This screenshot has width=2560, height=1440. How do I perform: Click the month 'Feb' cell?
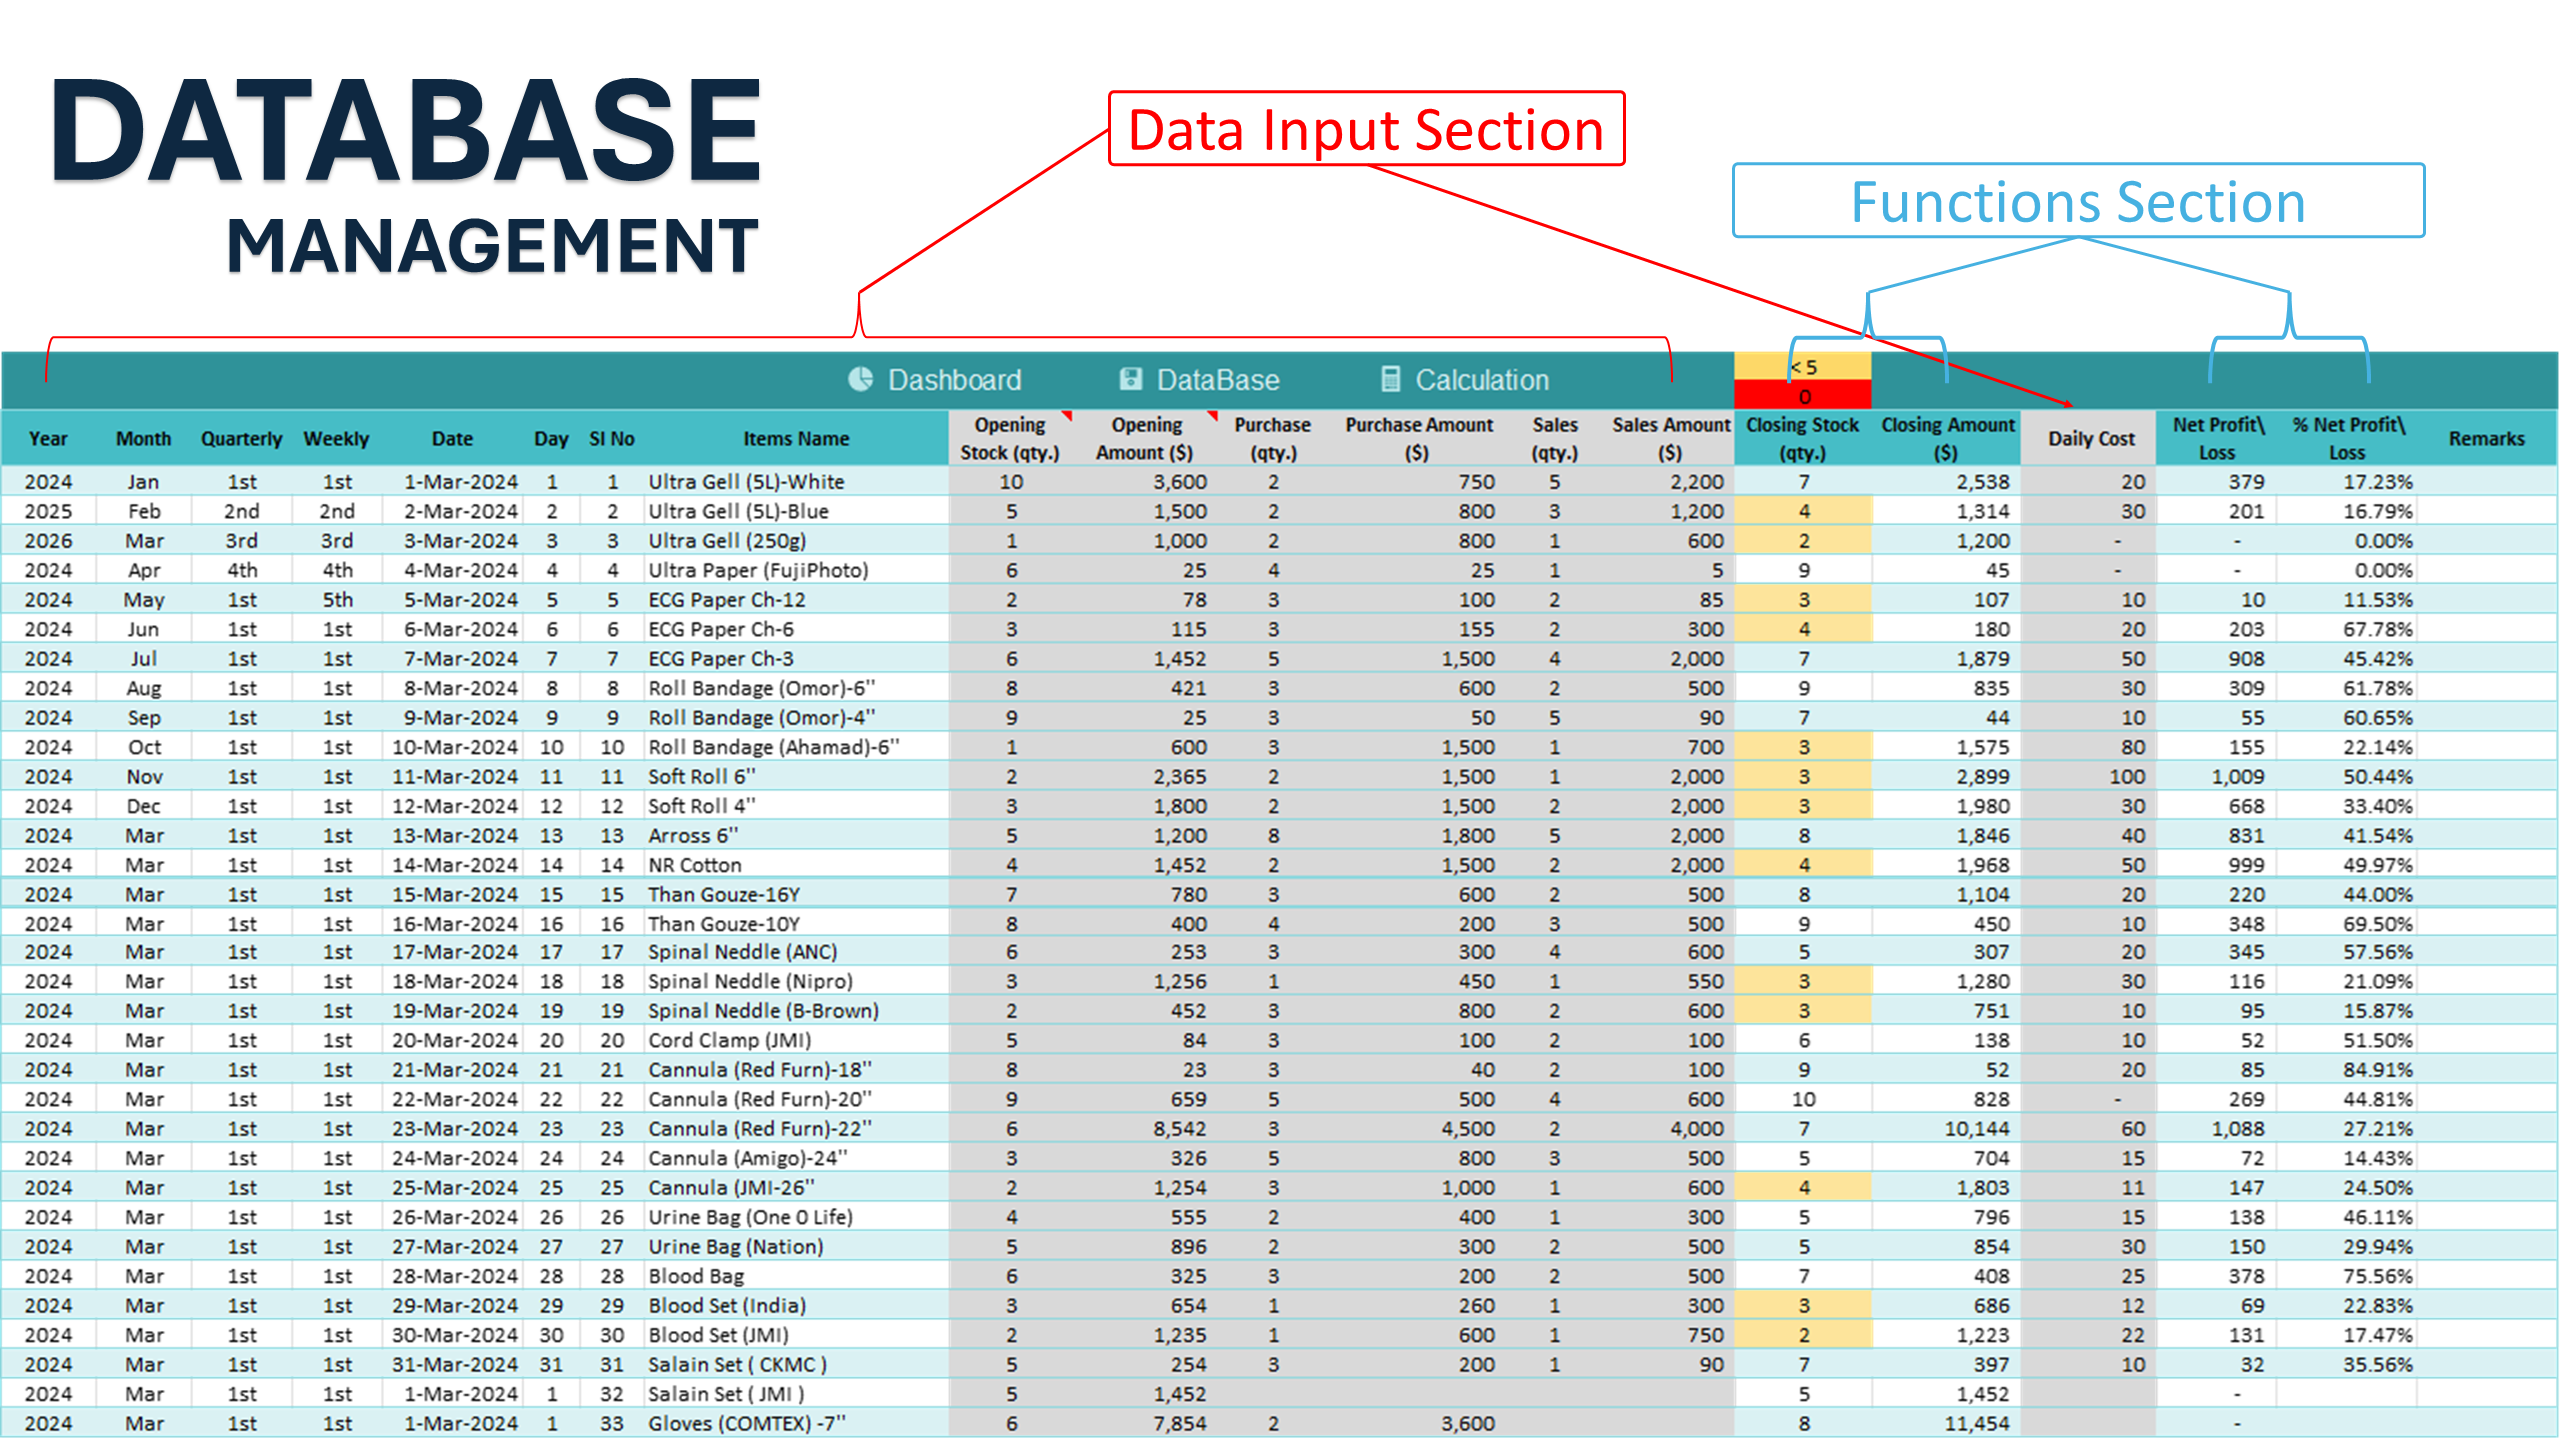[x=143, y=511]
